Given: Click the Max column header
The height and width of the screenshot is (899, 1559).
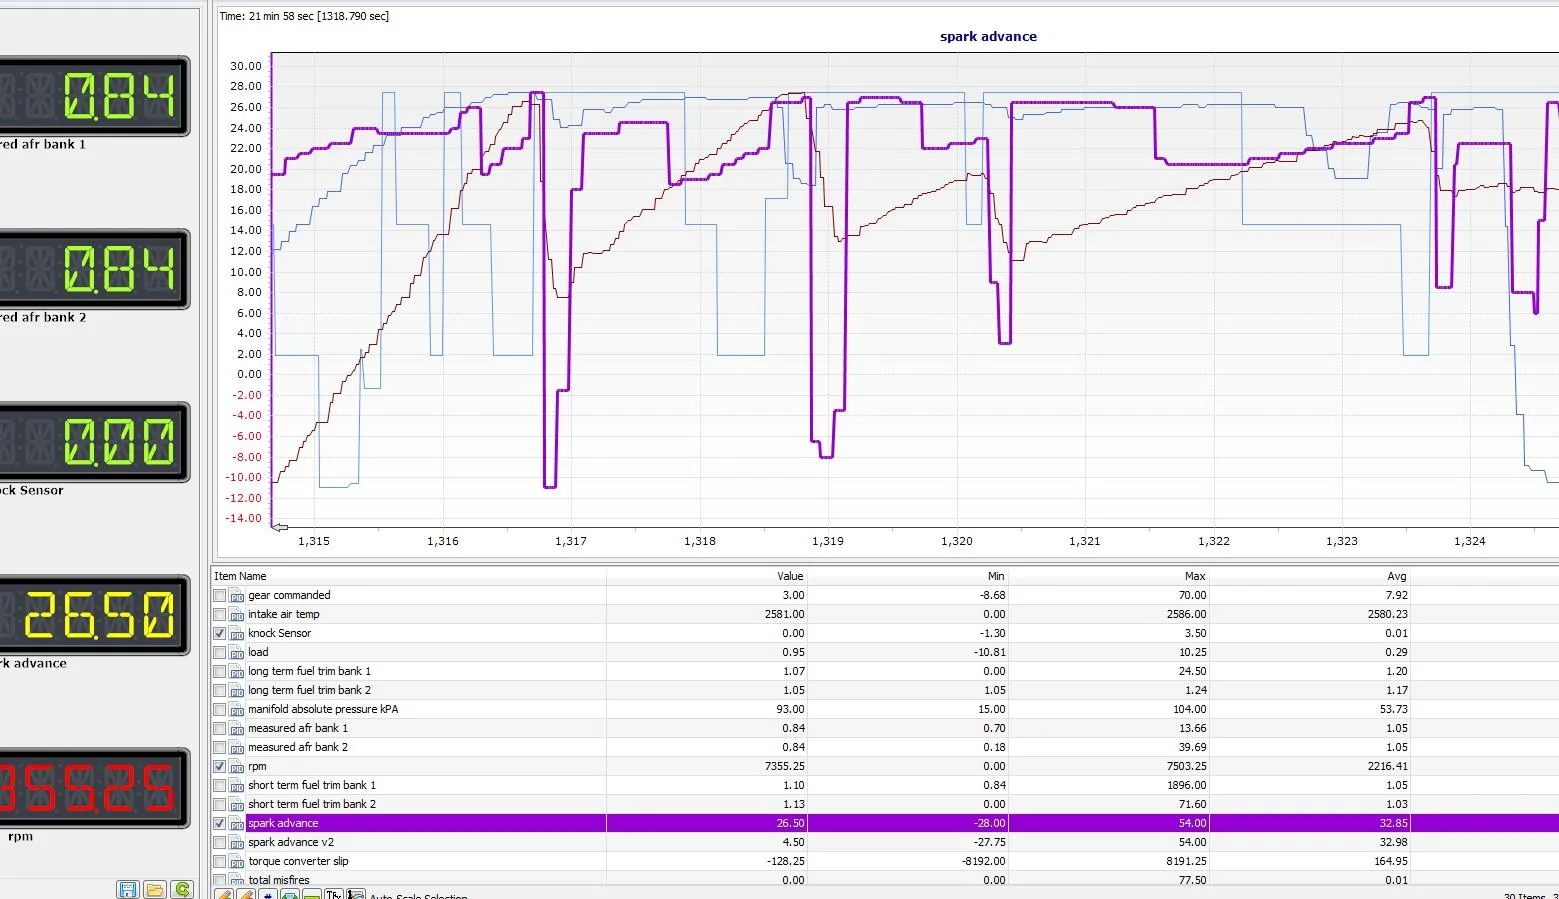Looking at the screenshot, I should (1194, 576).
